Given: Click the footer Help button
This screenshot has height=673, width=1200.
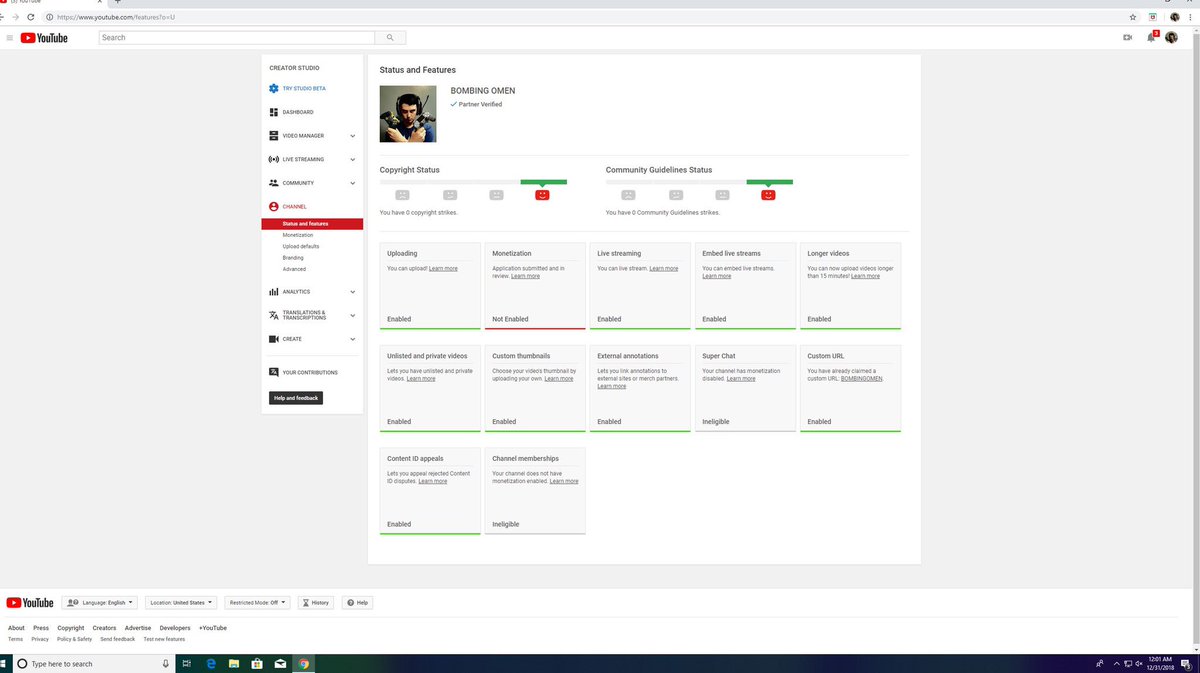Looking at the screenshot, I should (x=357, y=603).
